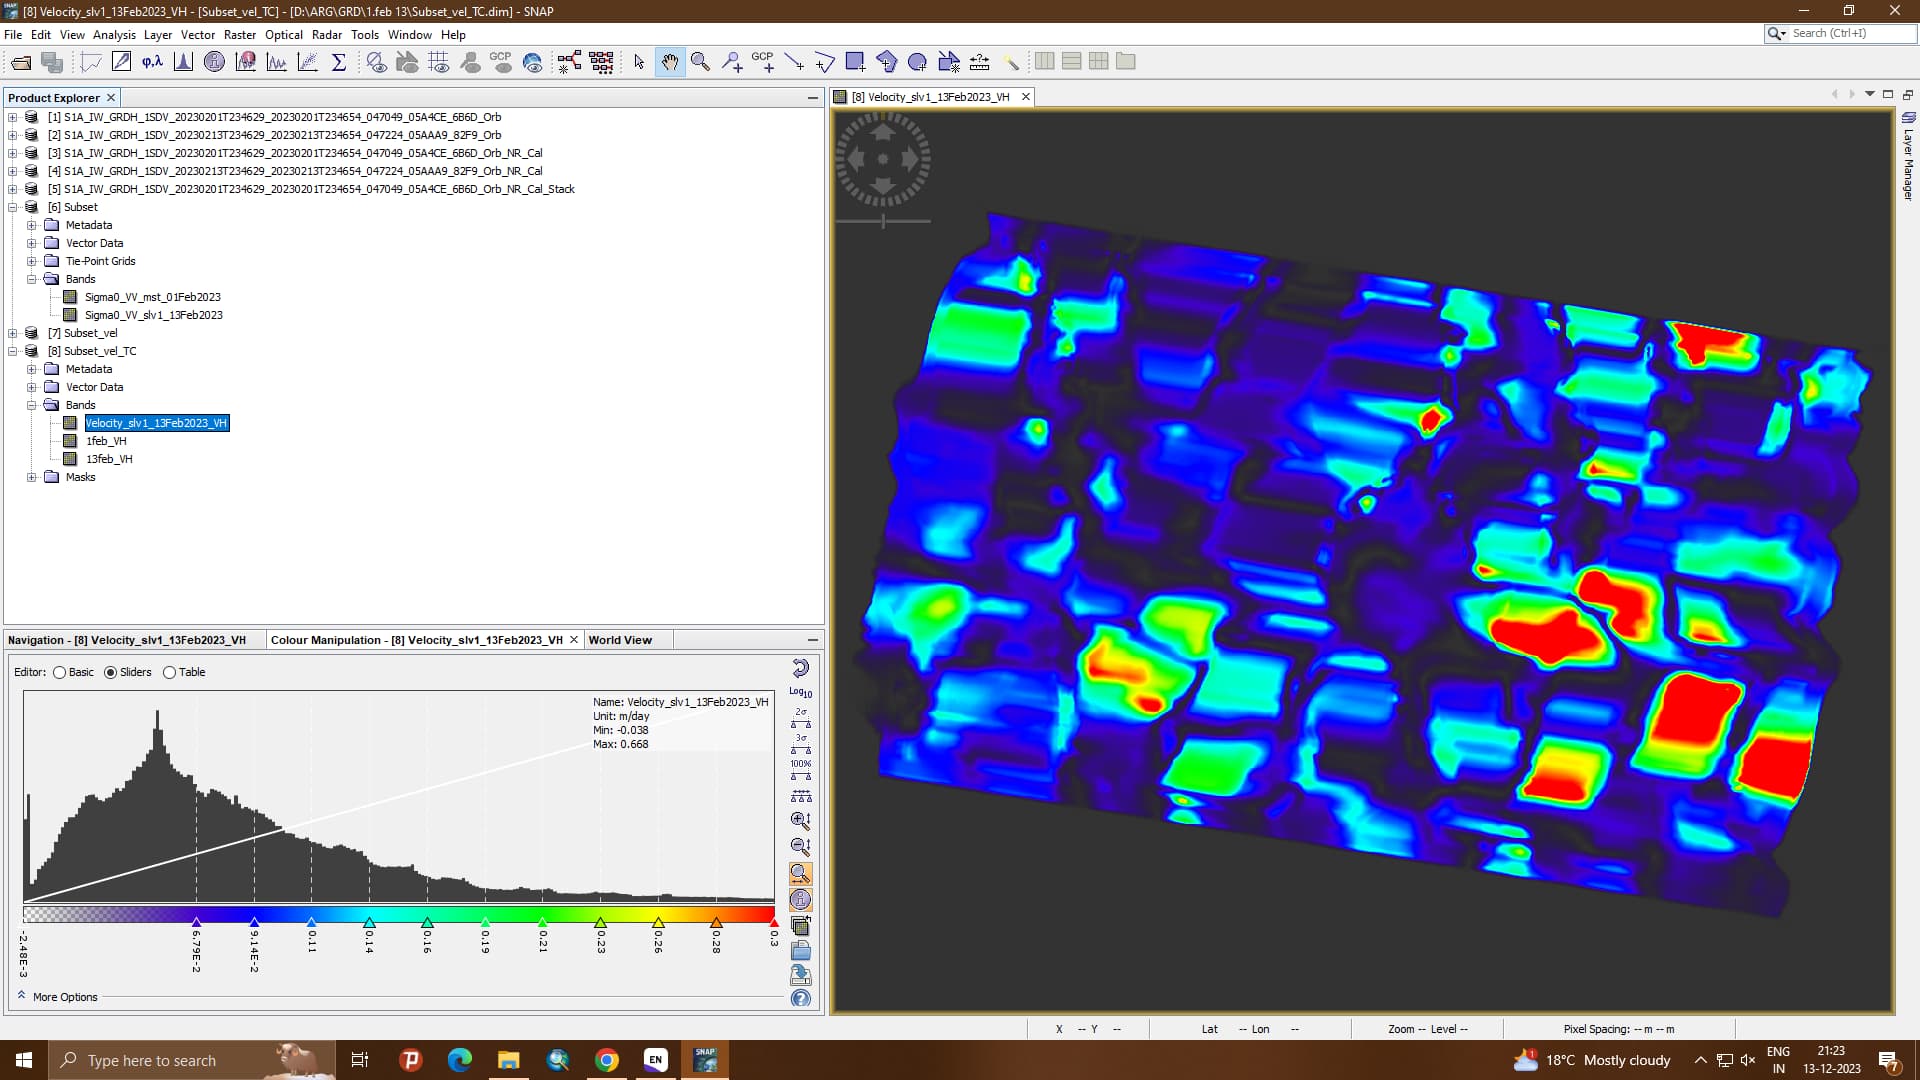Select the Pin placing tool with GCP label
Screen dimensions: 1920x1080
[x=765, y=63]
